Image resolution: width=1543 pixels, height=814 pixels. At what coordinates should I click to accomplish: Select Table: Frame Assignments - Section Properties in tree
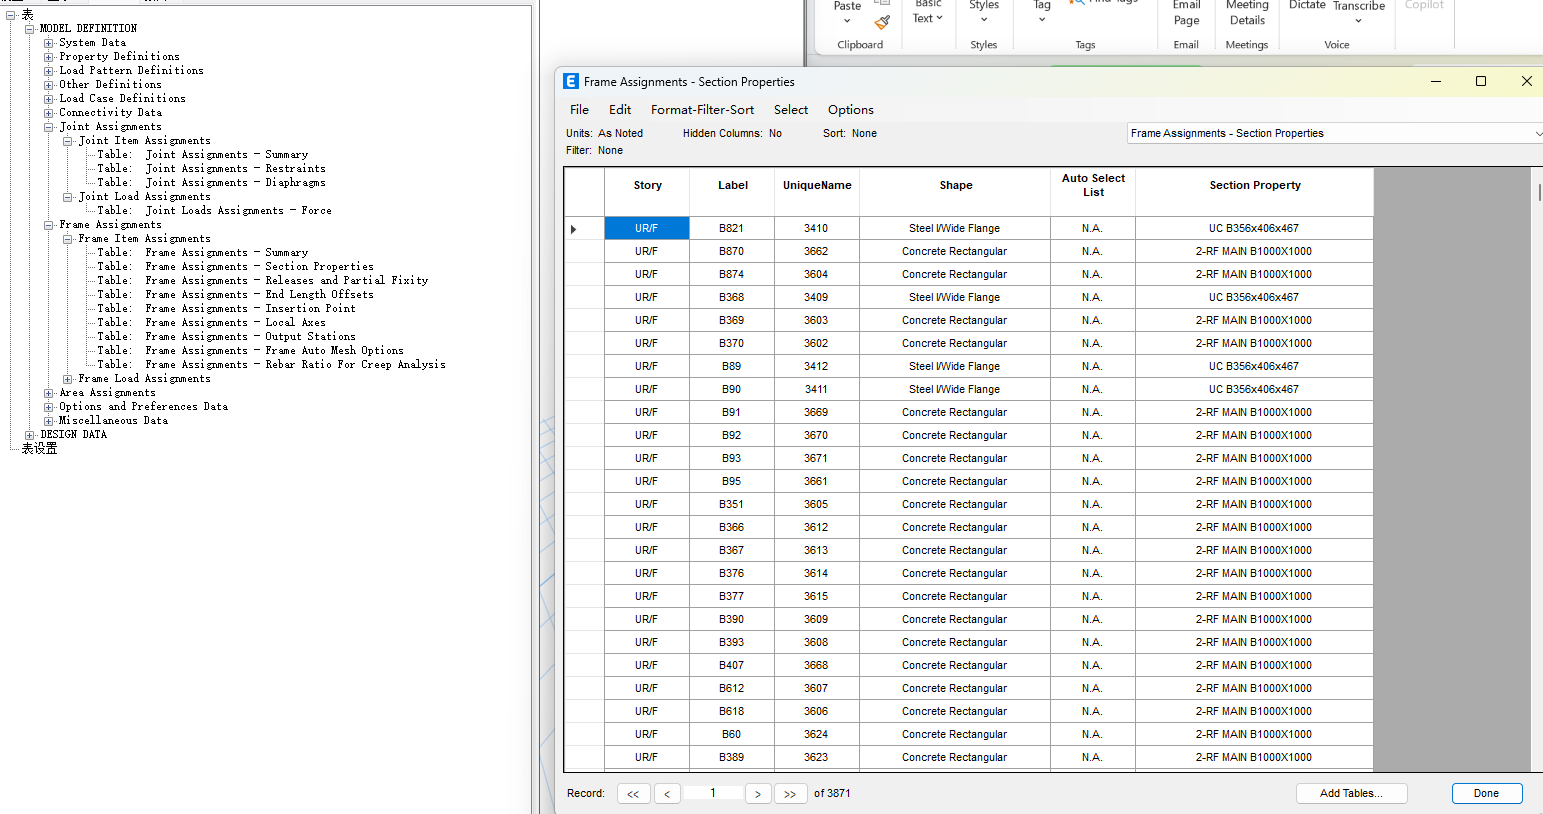(x=235, y=267)
